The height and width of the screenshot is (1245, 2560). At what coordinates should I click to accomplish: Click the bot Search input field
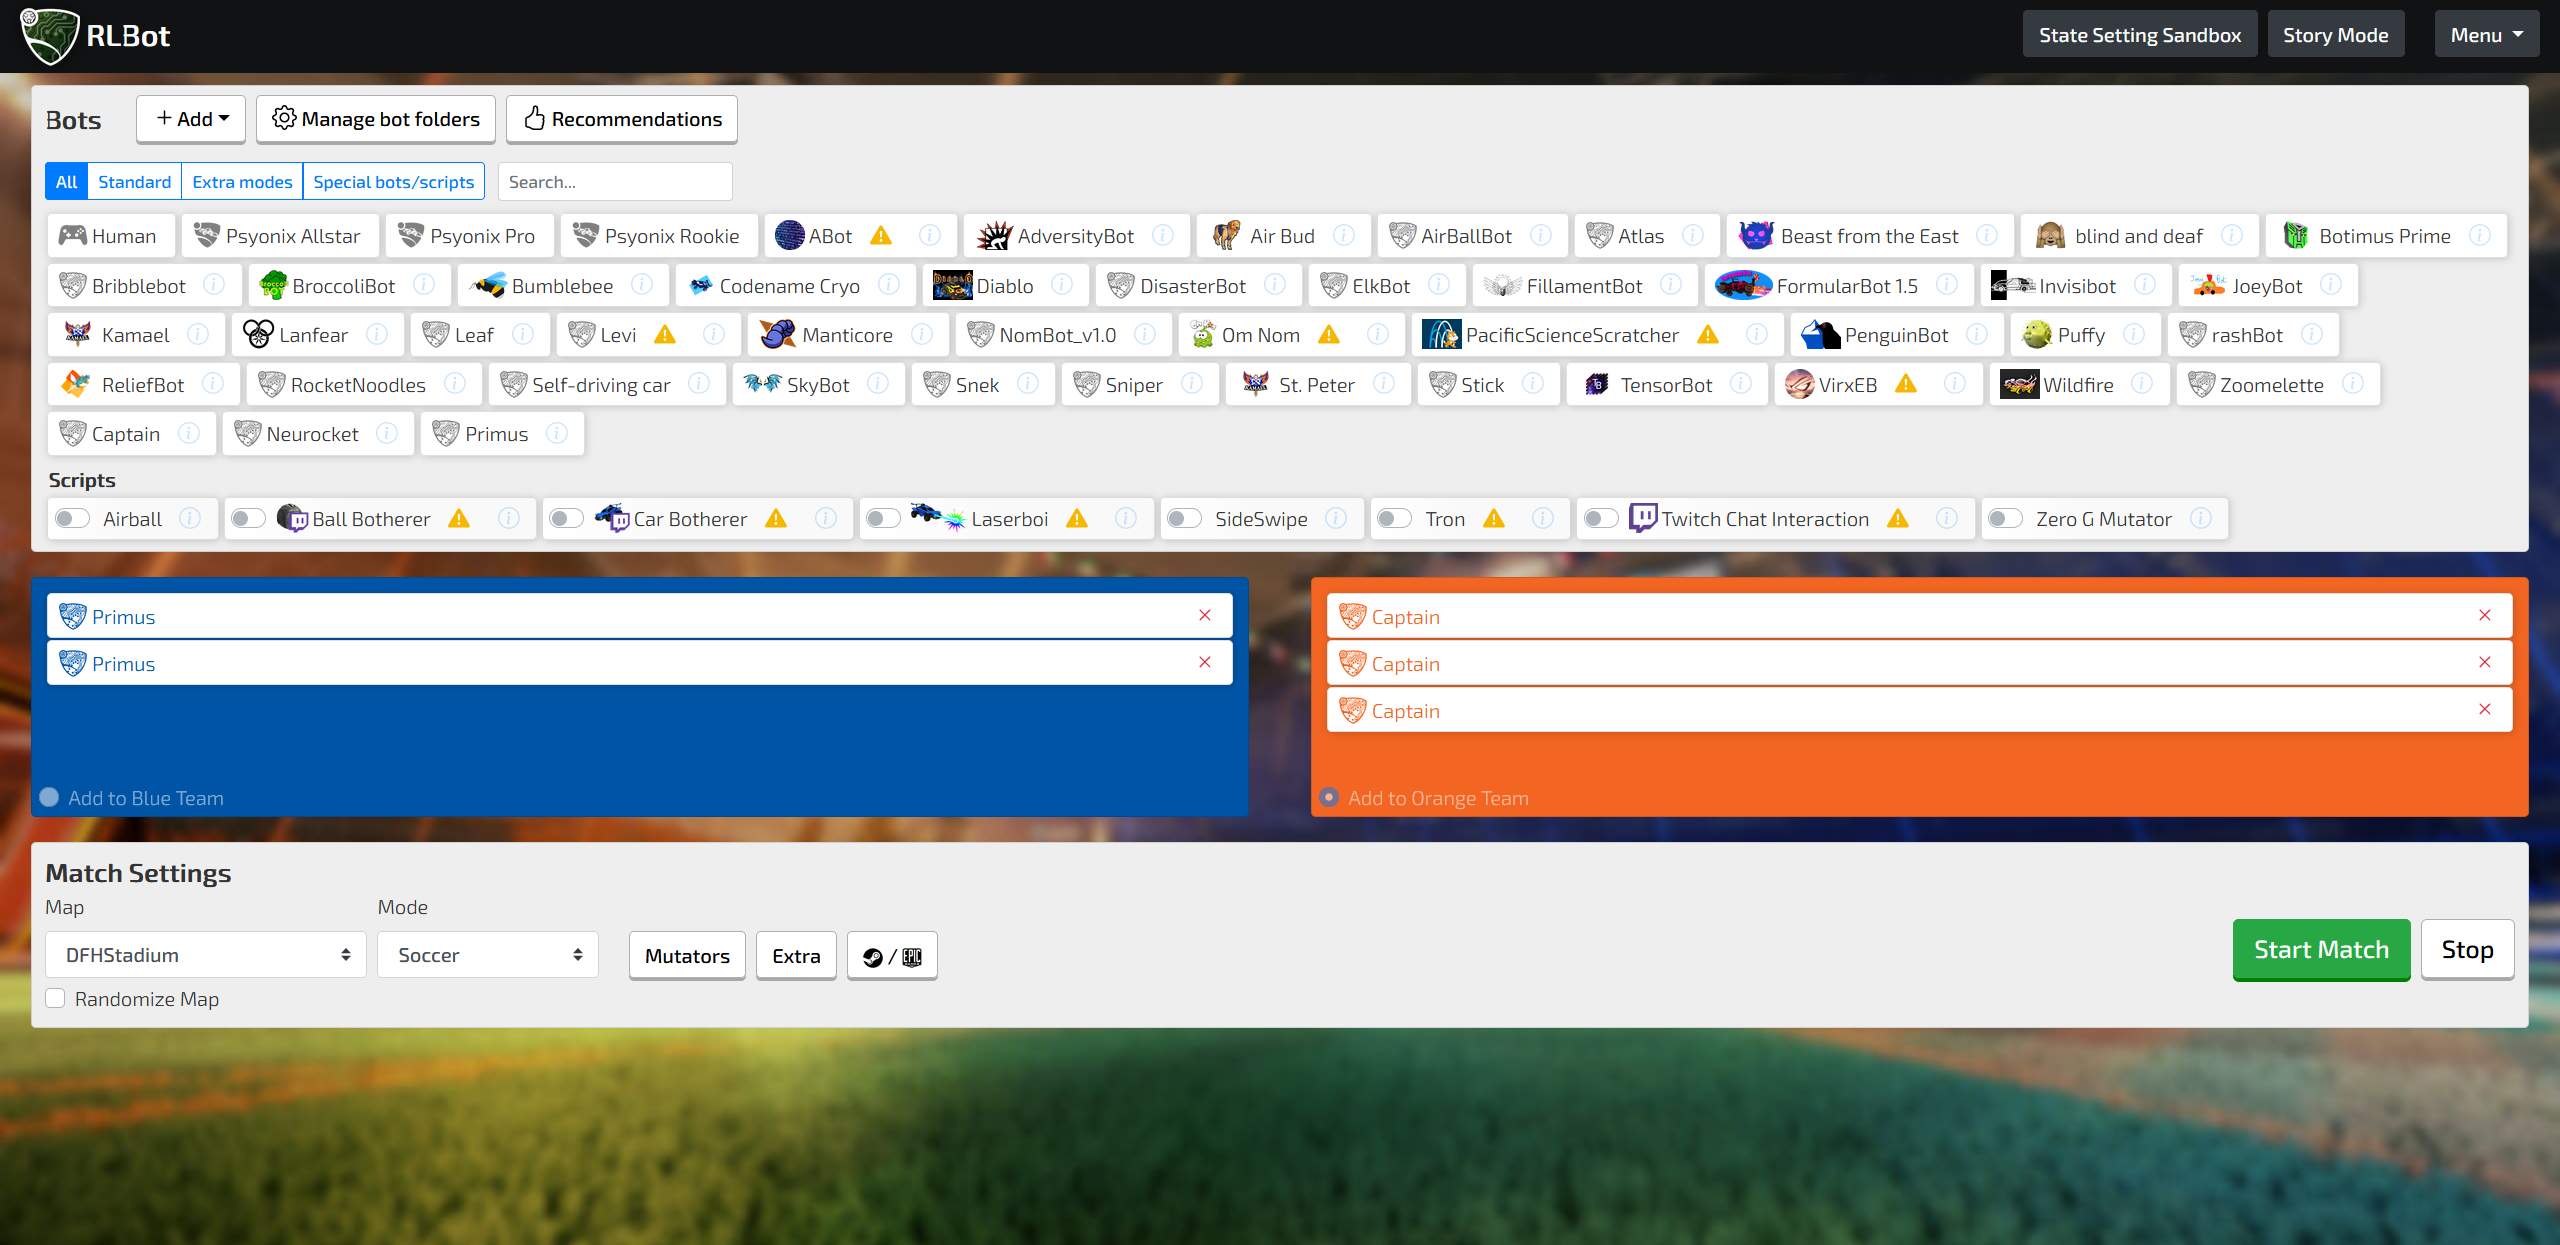(x=615, y=181)
